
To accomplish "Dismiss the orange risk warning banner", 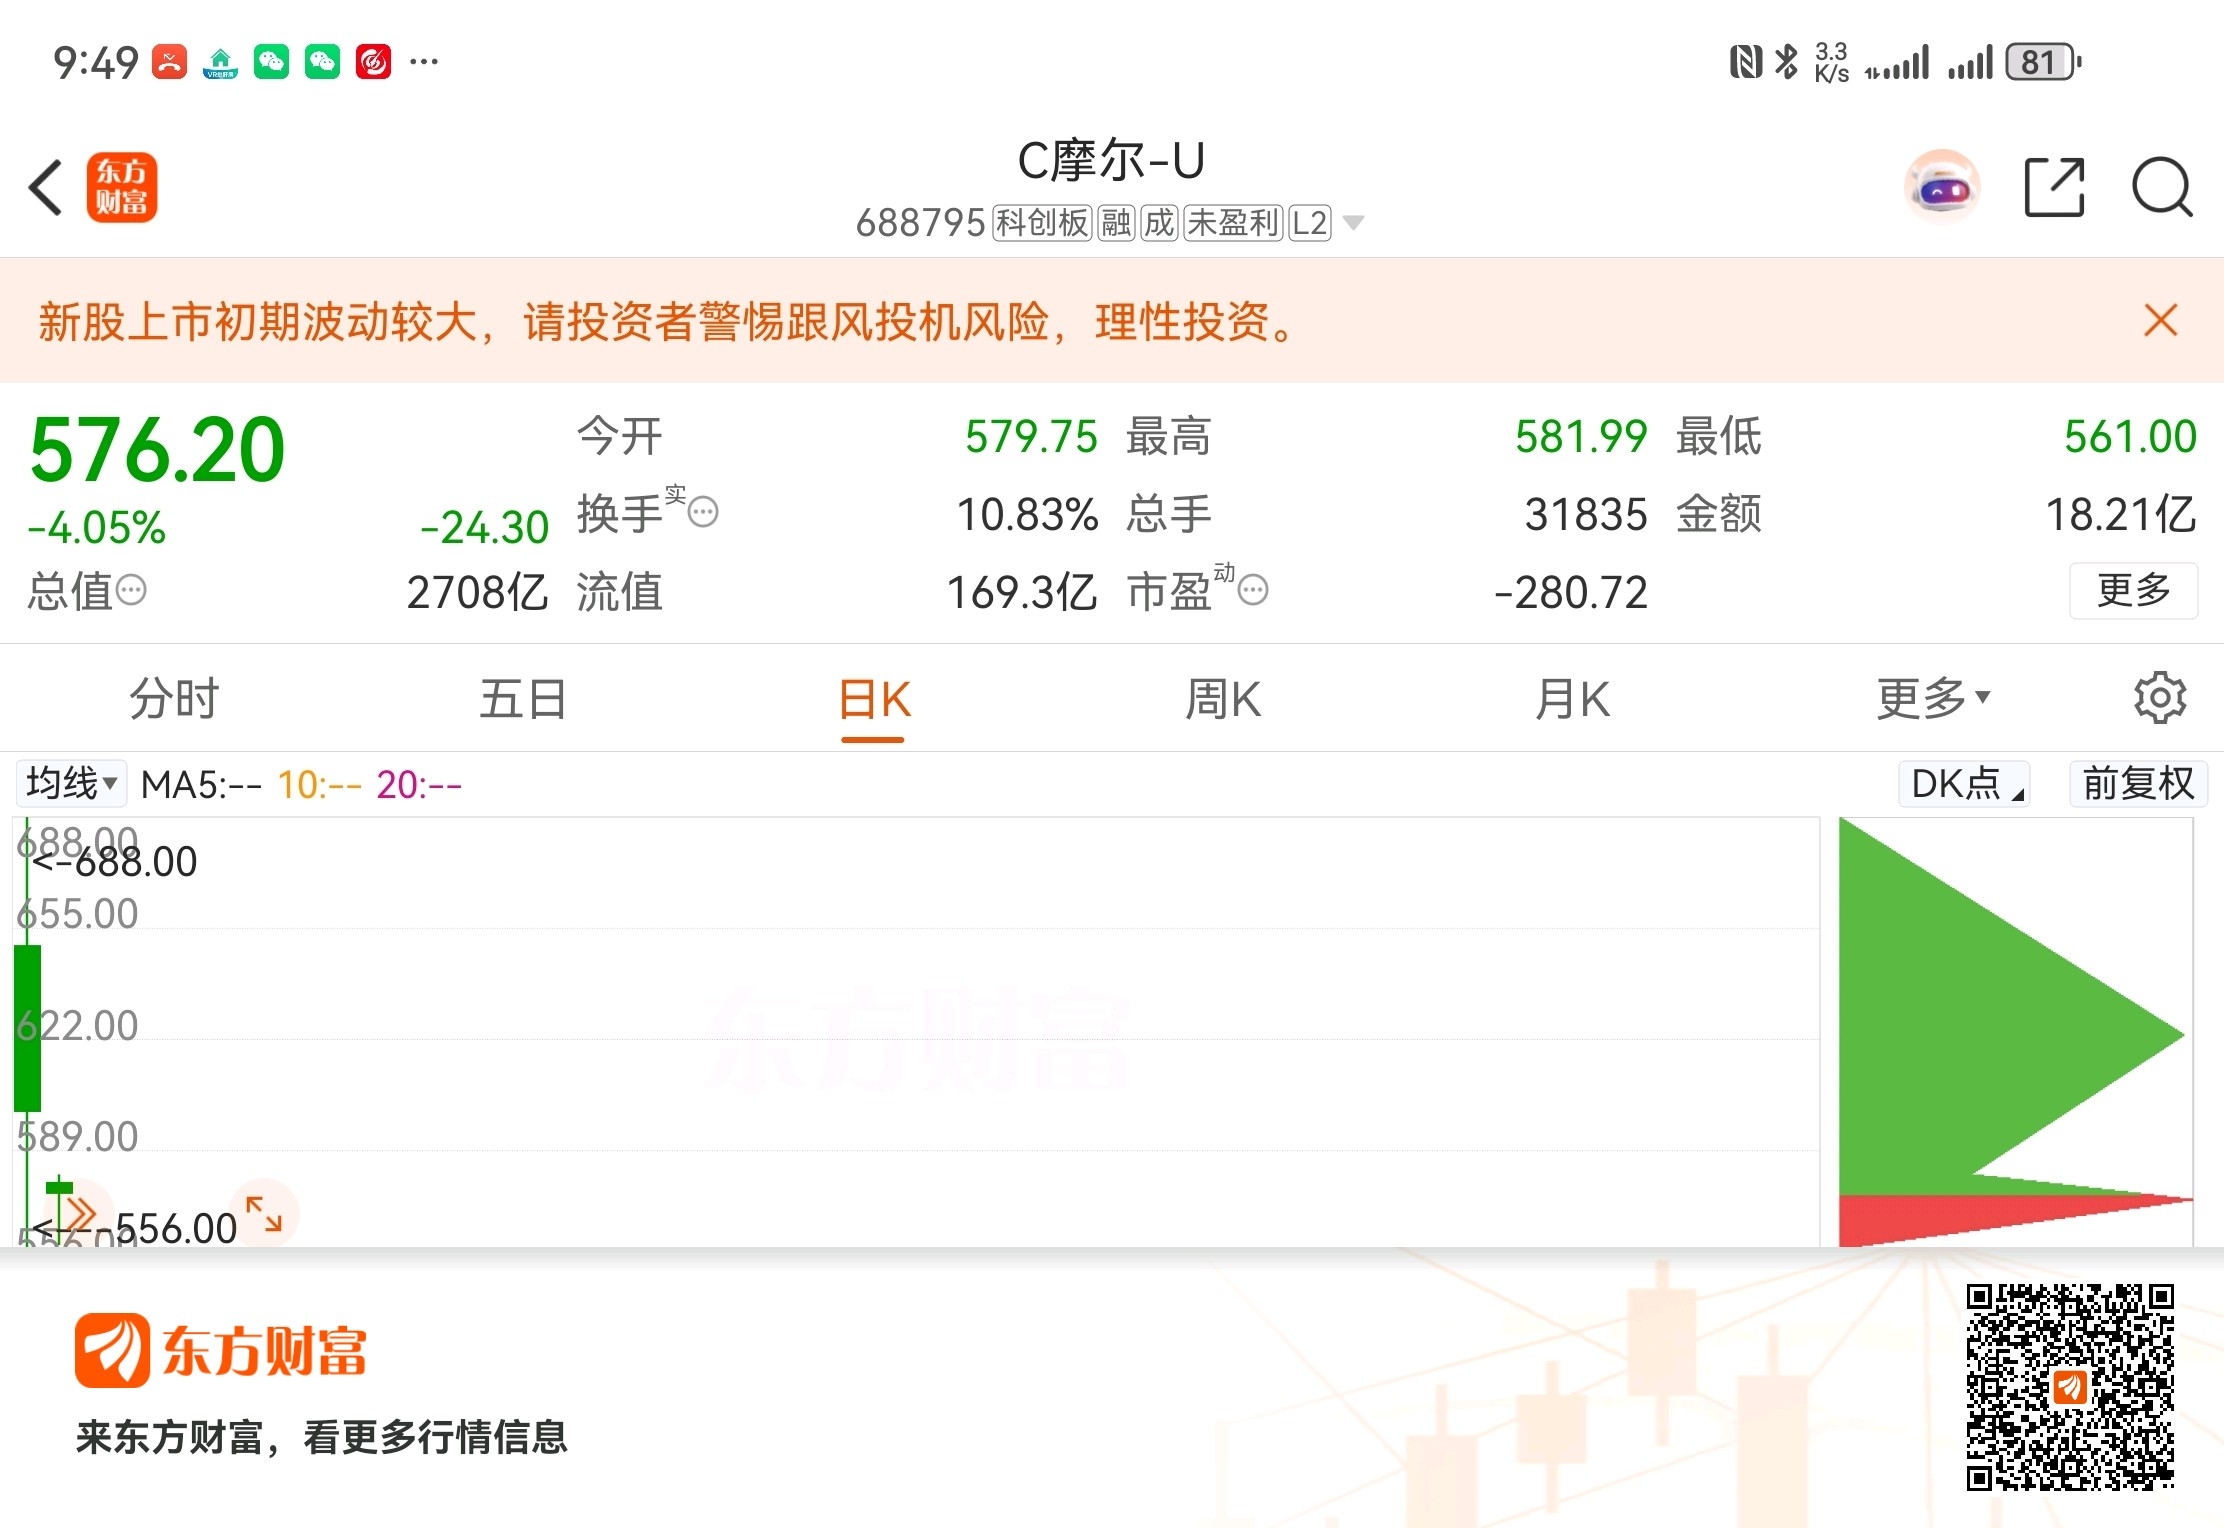I will tap(2160, 321).
